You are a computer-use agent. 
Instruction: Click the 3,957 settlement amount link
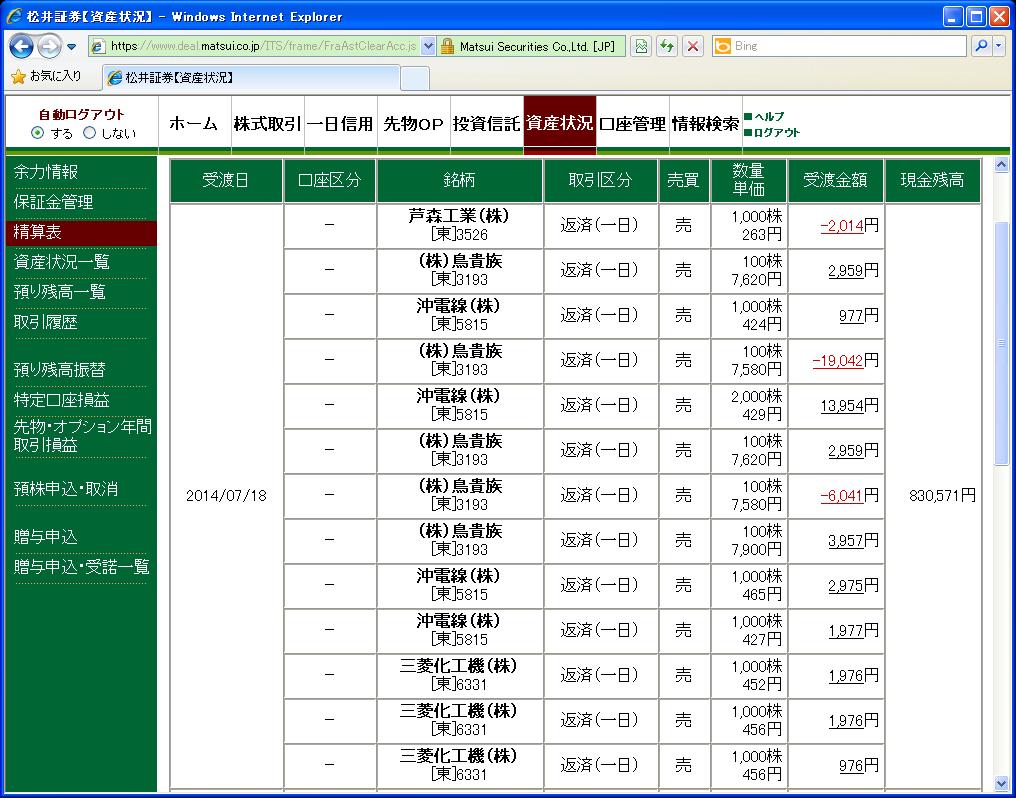pyautogui.click(x=846, y=541)
